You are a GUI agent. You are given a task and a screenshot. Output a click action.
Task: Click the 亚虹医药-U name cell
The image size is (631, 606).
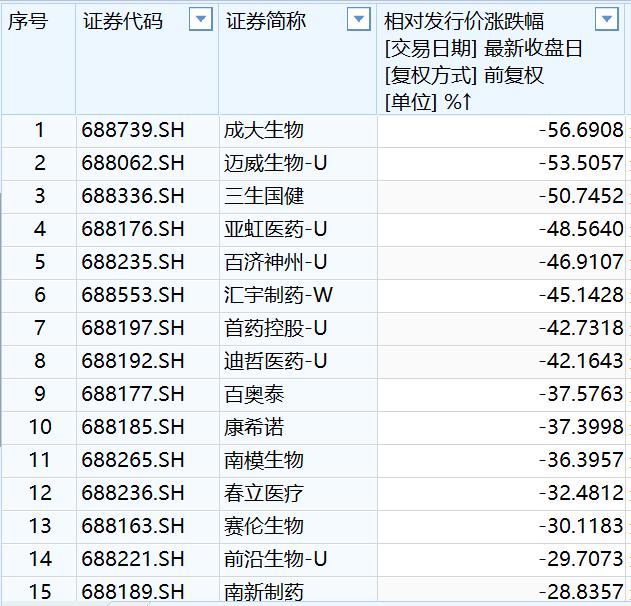pyautogui.click(x=276, y=229)
